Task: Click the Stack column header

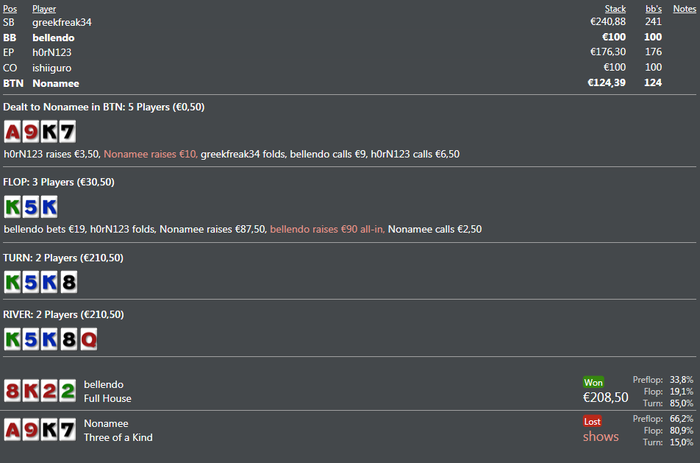Action: tap(615, 8)
